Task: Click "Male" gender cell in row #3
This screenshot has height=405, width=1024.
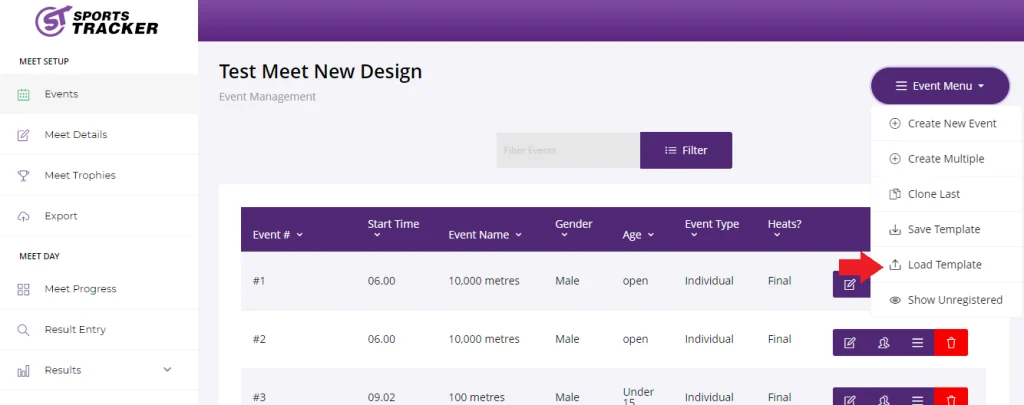Action: (568, 397)
